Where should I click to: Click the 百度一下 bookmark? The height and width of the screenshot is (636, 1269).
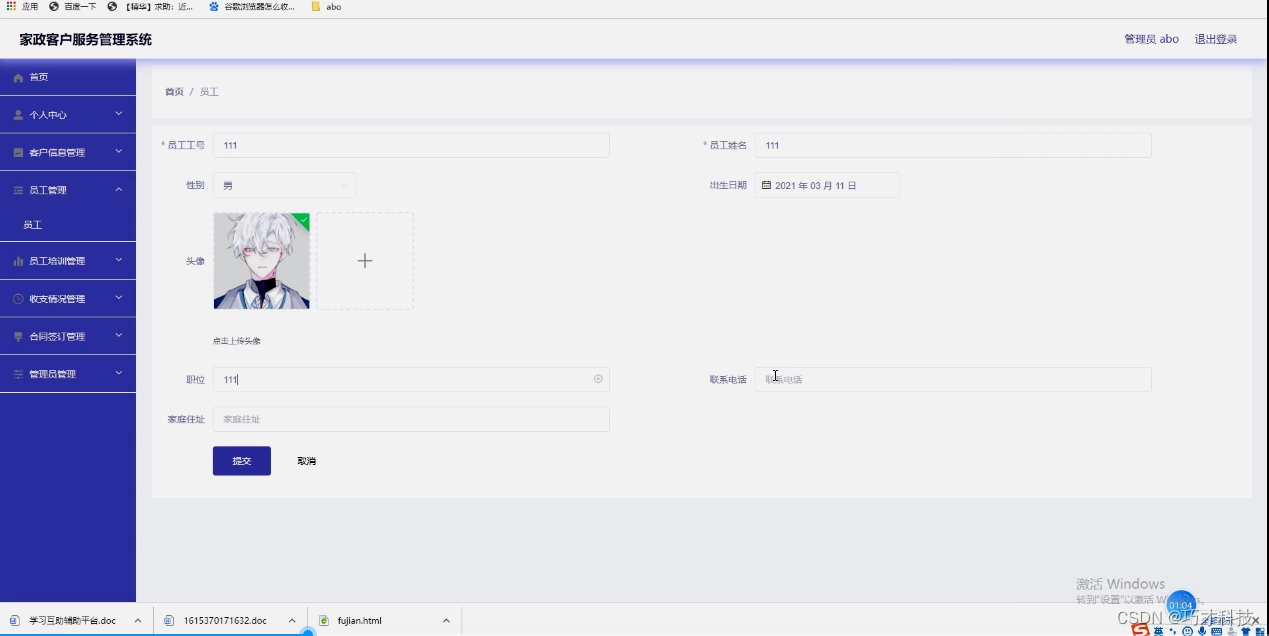coord(73,6)
